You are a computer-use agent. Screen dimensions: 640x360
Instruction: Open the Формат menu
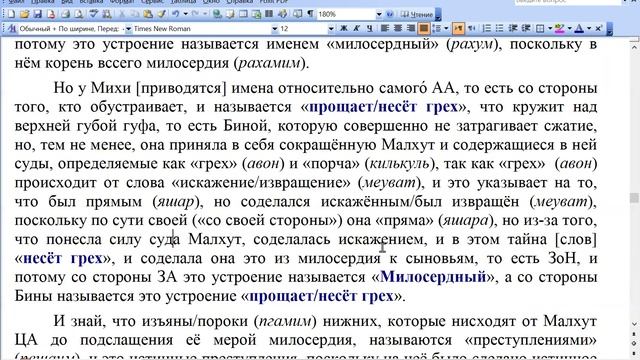tap(122, 2)
